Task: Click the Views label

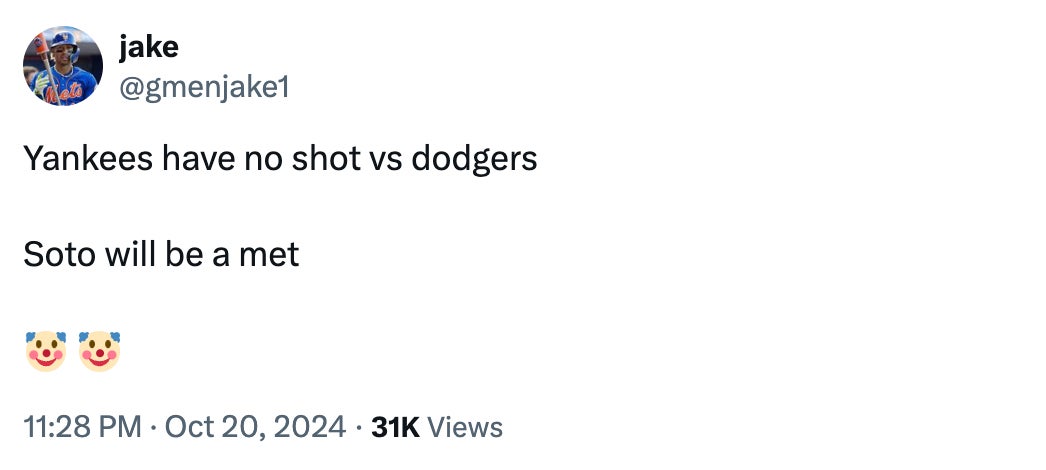Action: [x=465, y=428]
